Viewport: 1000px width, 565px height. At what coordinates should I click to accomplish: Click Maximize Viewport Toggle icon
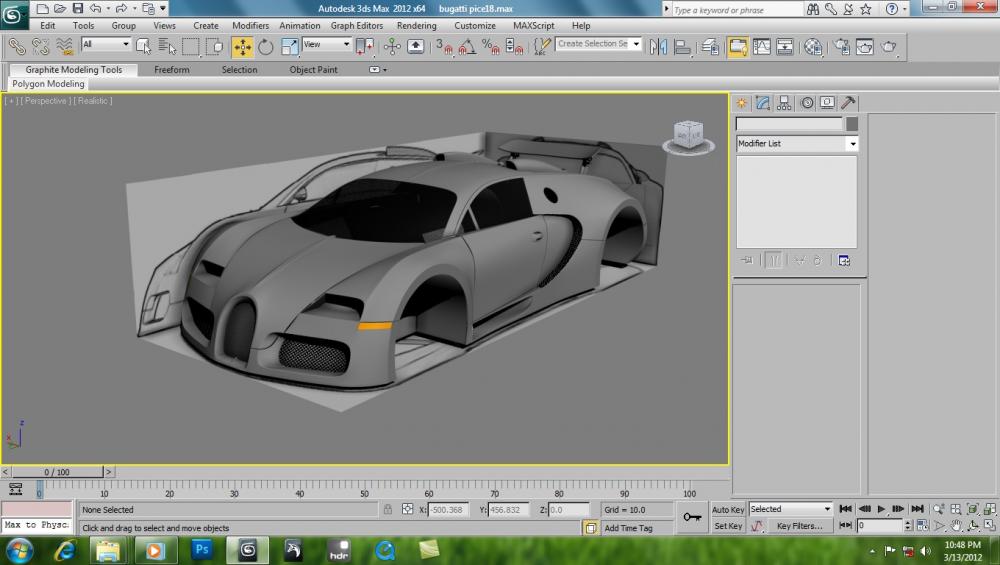(x=989, y=525)
